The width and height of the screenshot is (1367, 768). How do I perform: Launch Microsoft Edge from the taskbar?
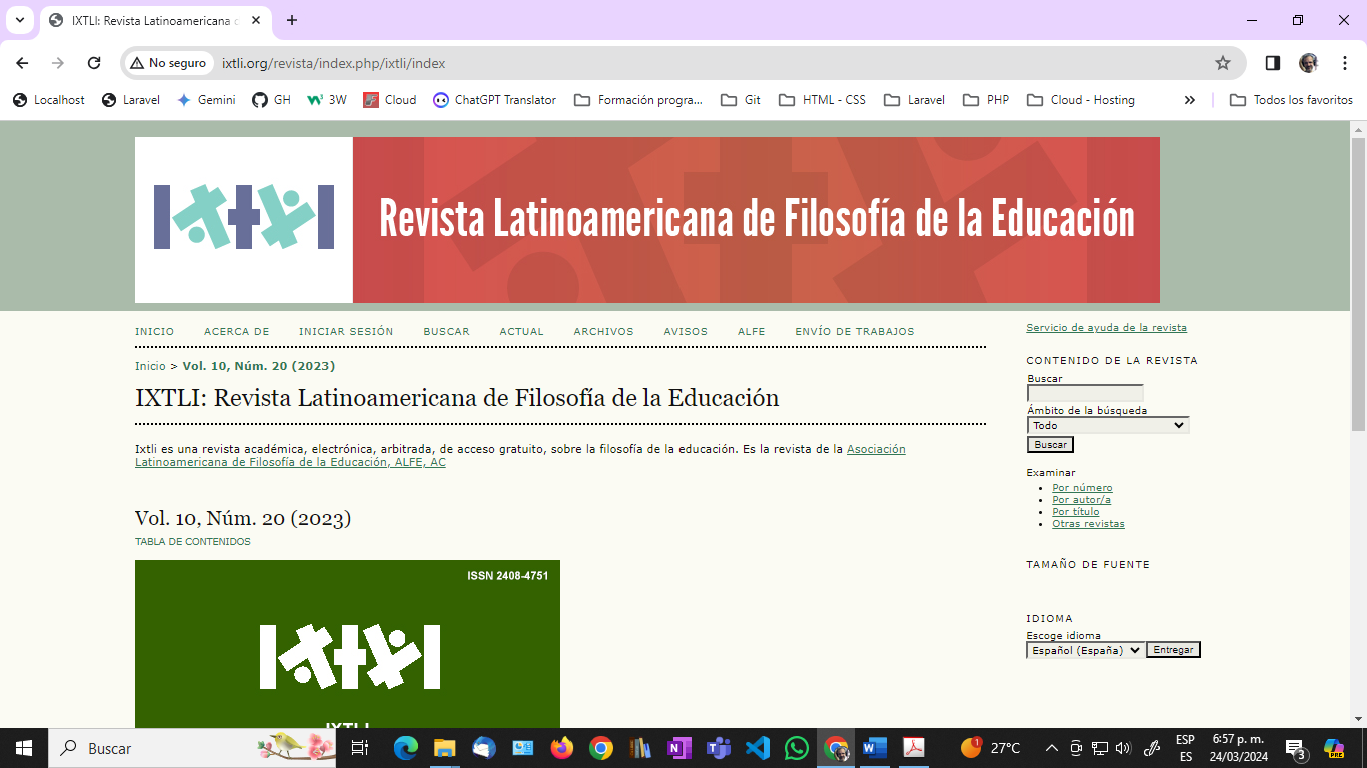point(405,748)
